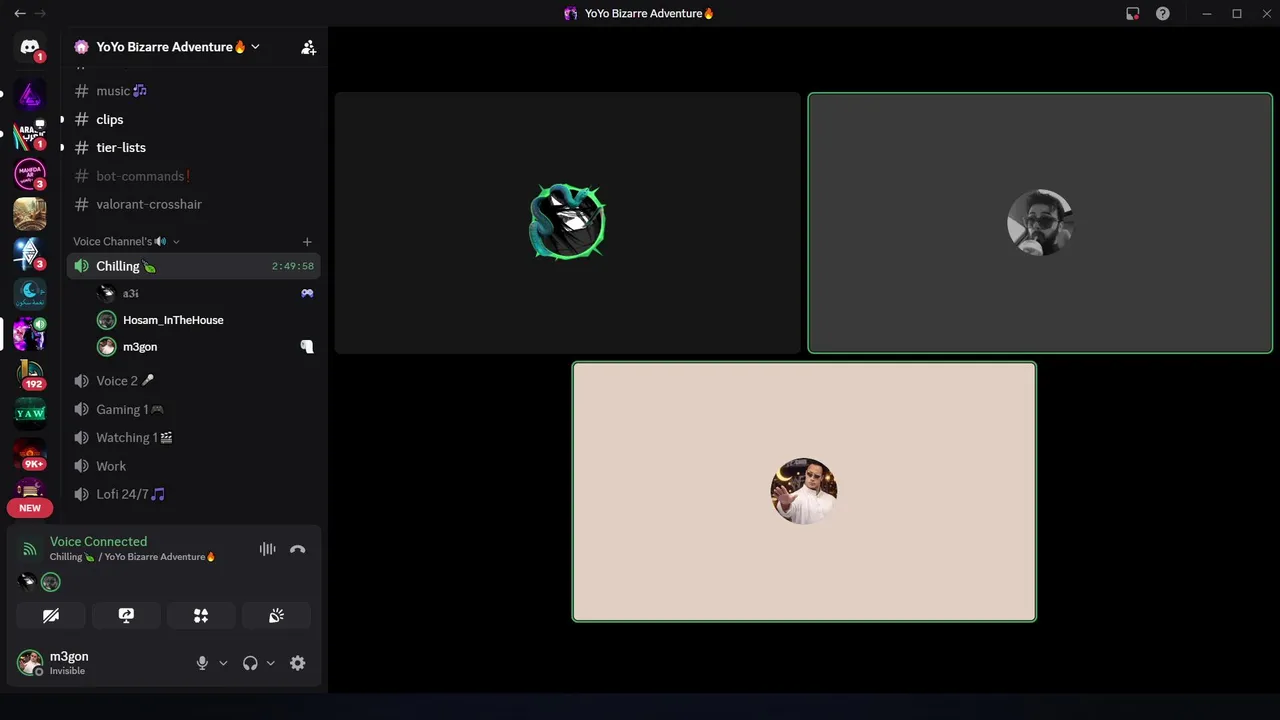Viewport: 1280px width, 720px height.
Task: Open the soundboard
Action: pos(276,616)
